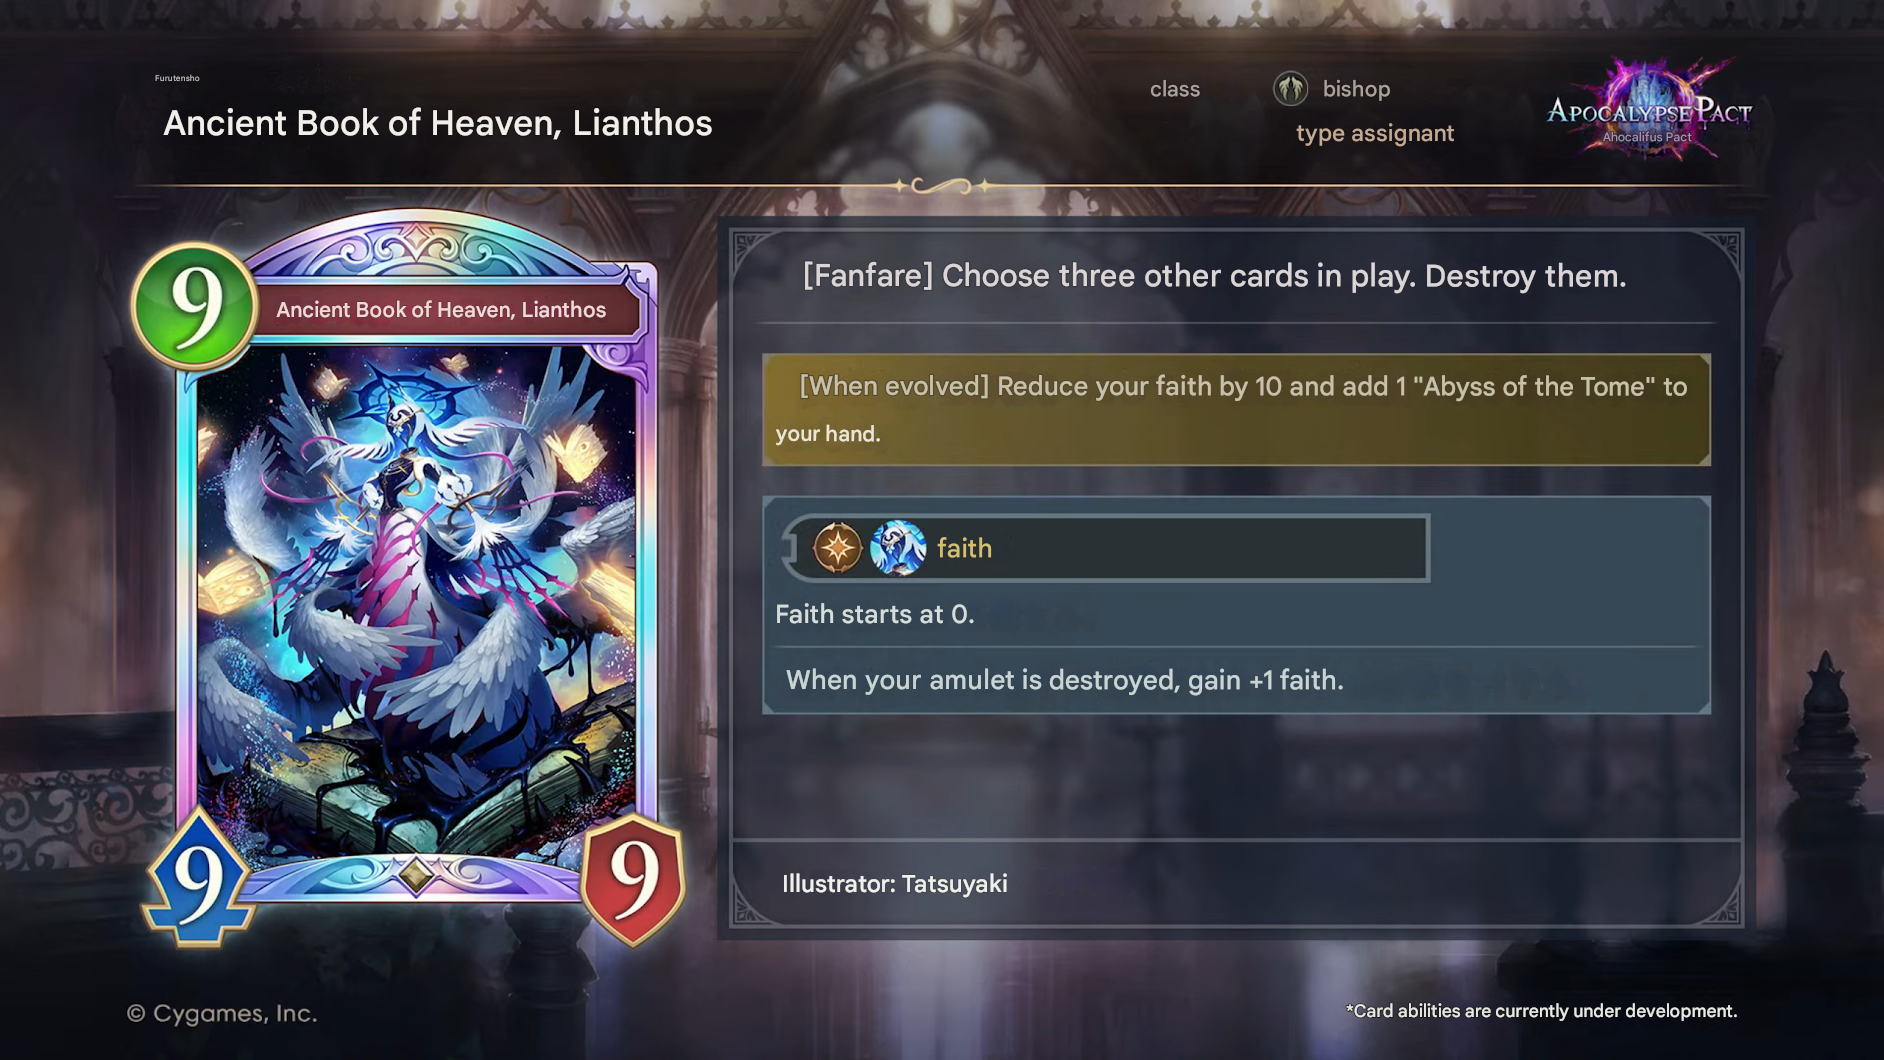Click Illustrator: Tatsuyaki credit
The image size is (1884, 1060).
[895, 884]
